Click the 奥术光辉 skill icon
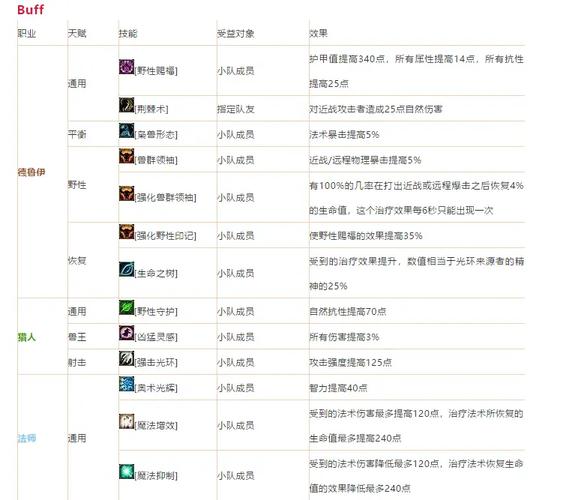 (x=126, y=384)
